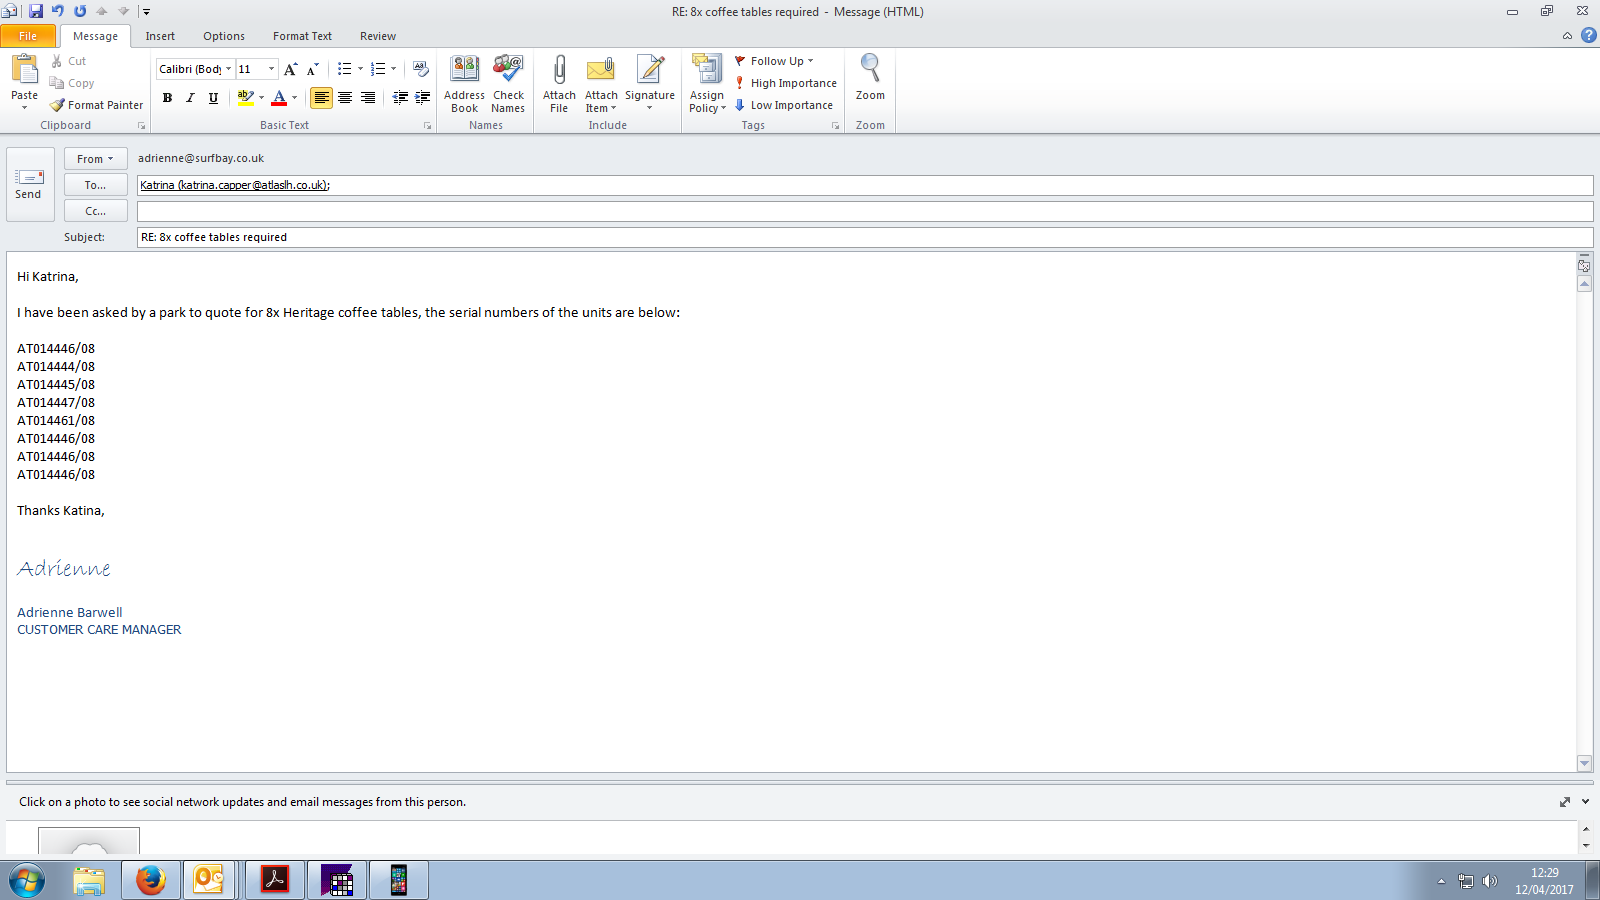Grow the font size
Viewport: 1600px width, 900px height.
[291, 69]
